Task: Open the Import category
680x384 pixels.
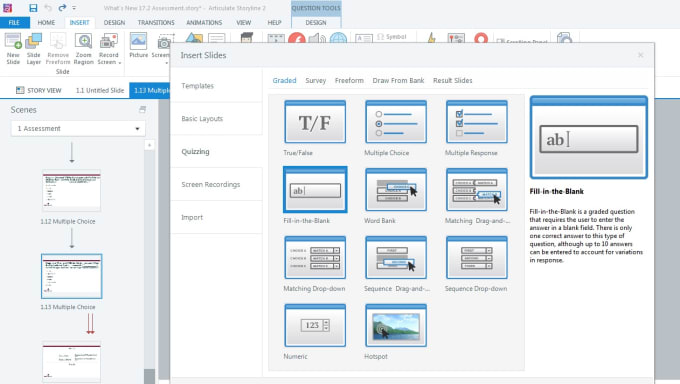Action: pyautogui.click(x=216, y=217)
